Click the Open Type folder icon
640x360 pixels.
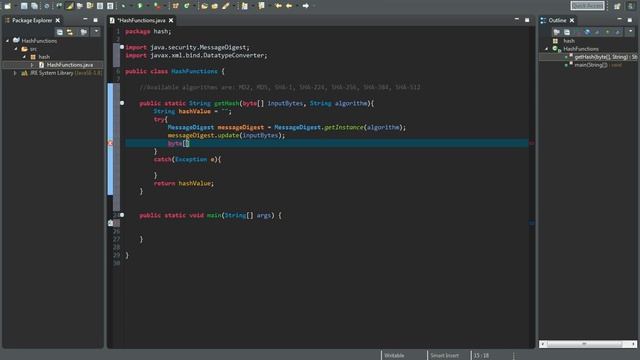point(204,6)
